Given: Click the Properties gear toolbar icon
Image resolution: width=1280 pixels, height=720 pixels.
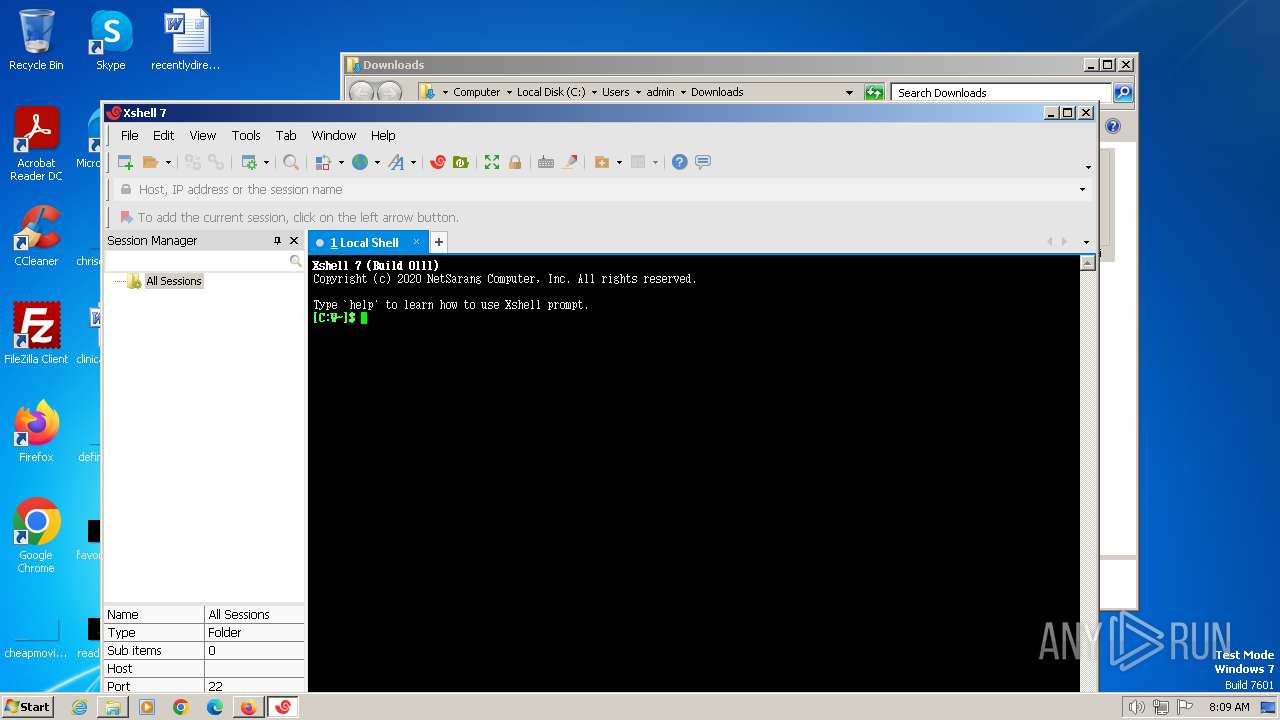Looking at the screenshot, I should click(x=249, y=162).
